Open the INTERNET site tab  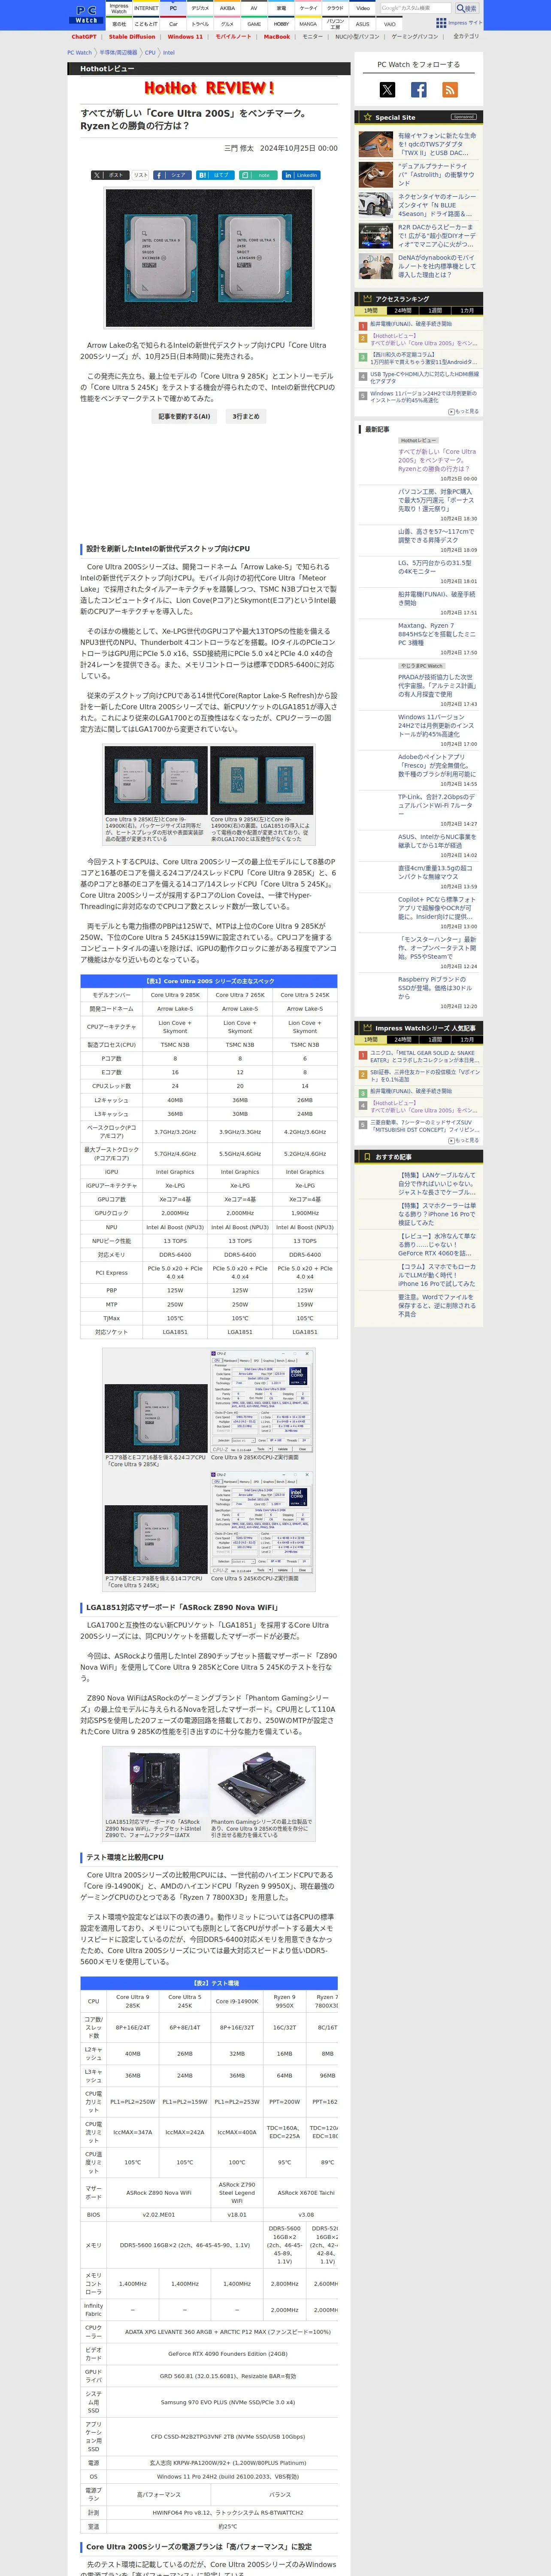point(146,8)
